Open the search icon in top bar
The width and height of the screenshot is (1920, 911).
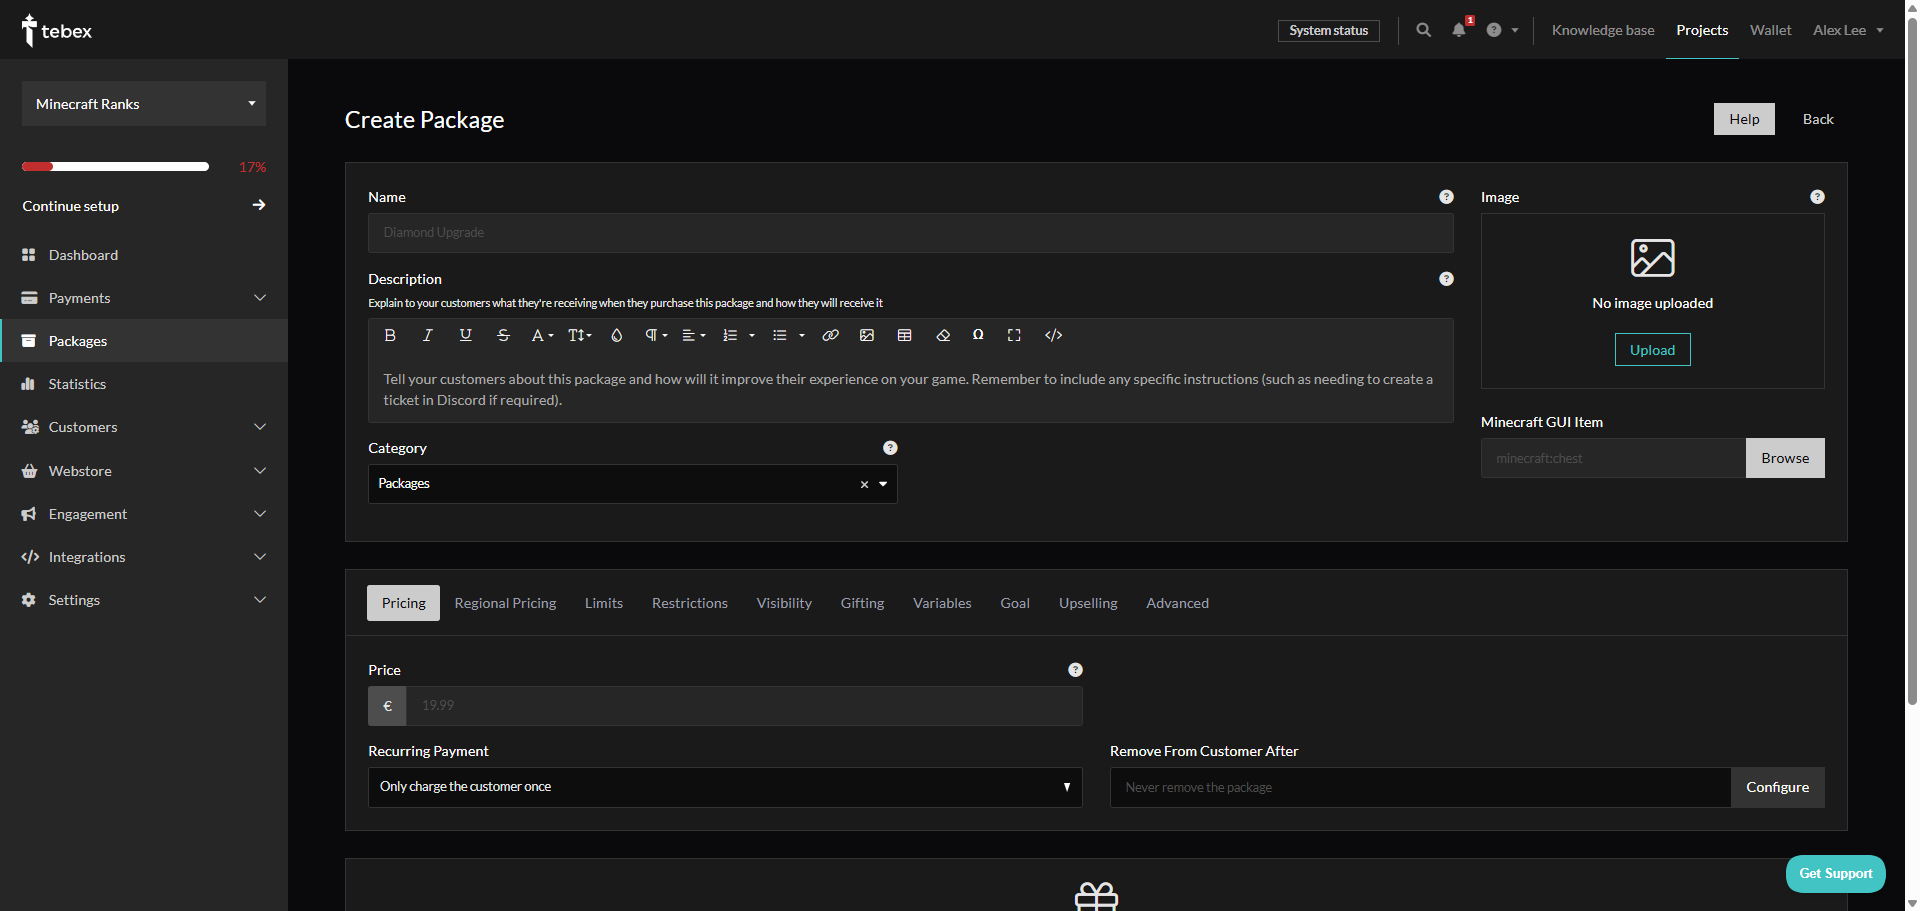(x=1424, y=30)
